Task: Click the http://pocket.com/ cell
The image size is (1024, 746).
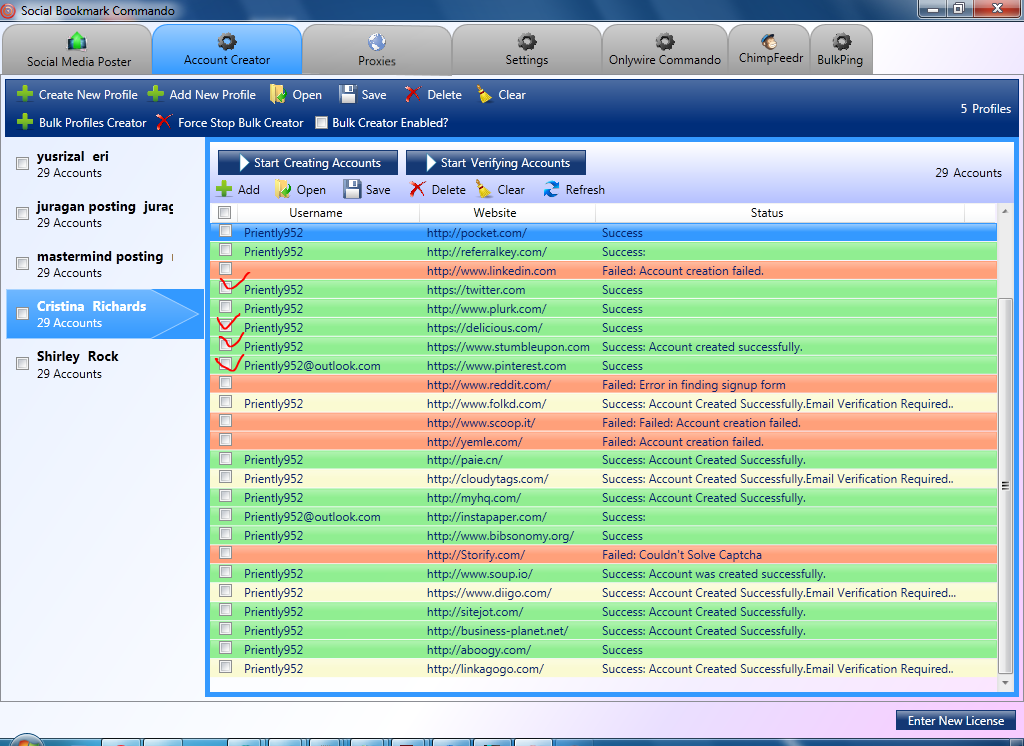Action: coord(476,233)
